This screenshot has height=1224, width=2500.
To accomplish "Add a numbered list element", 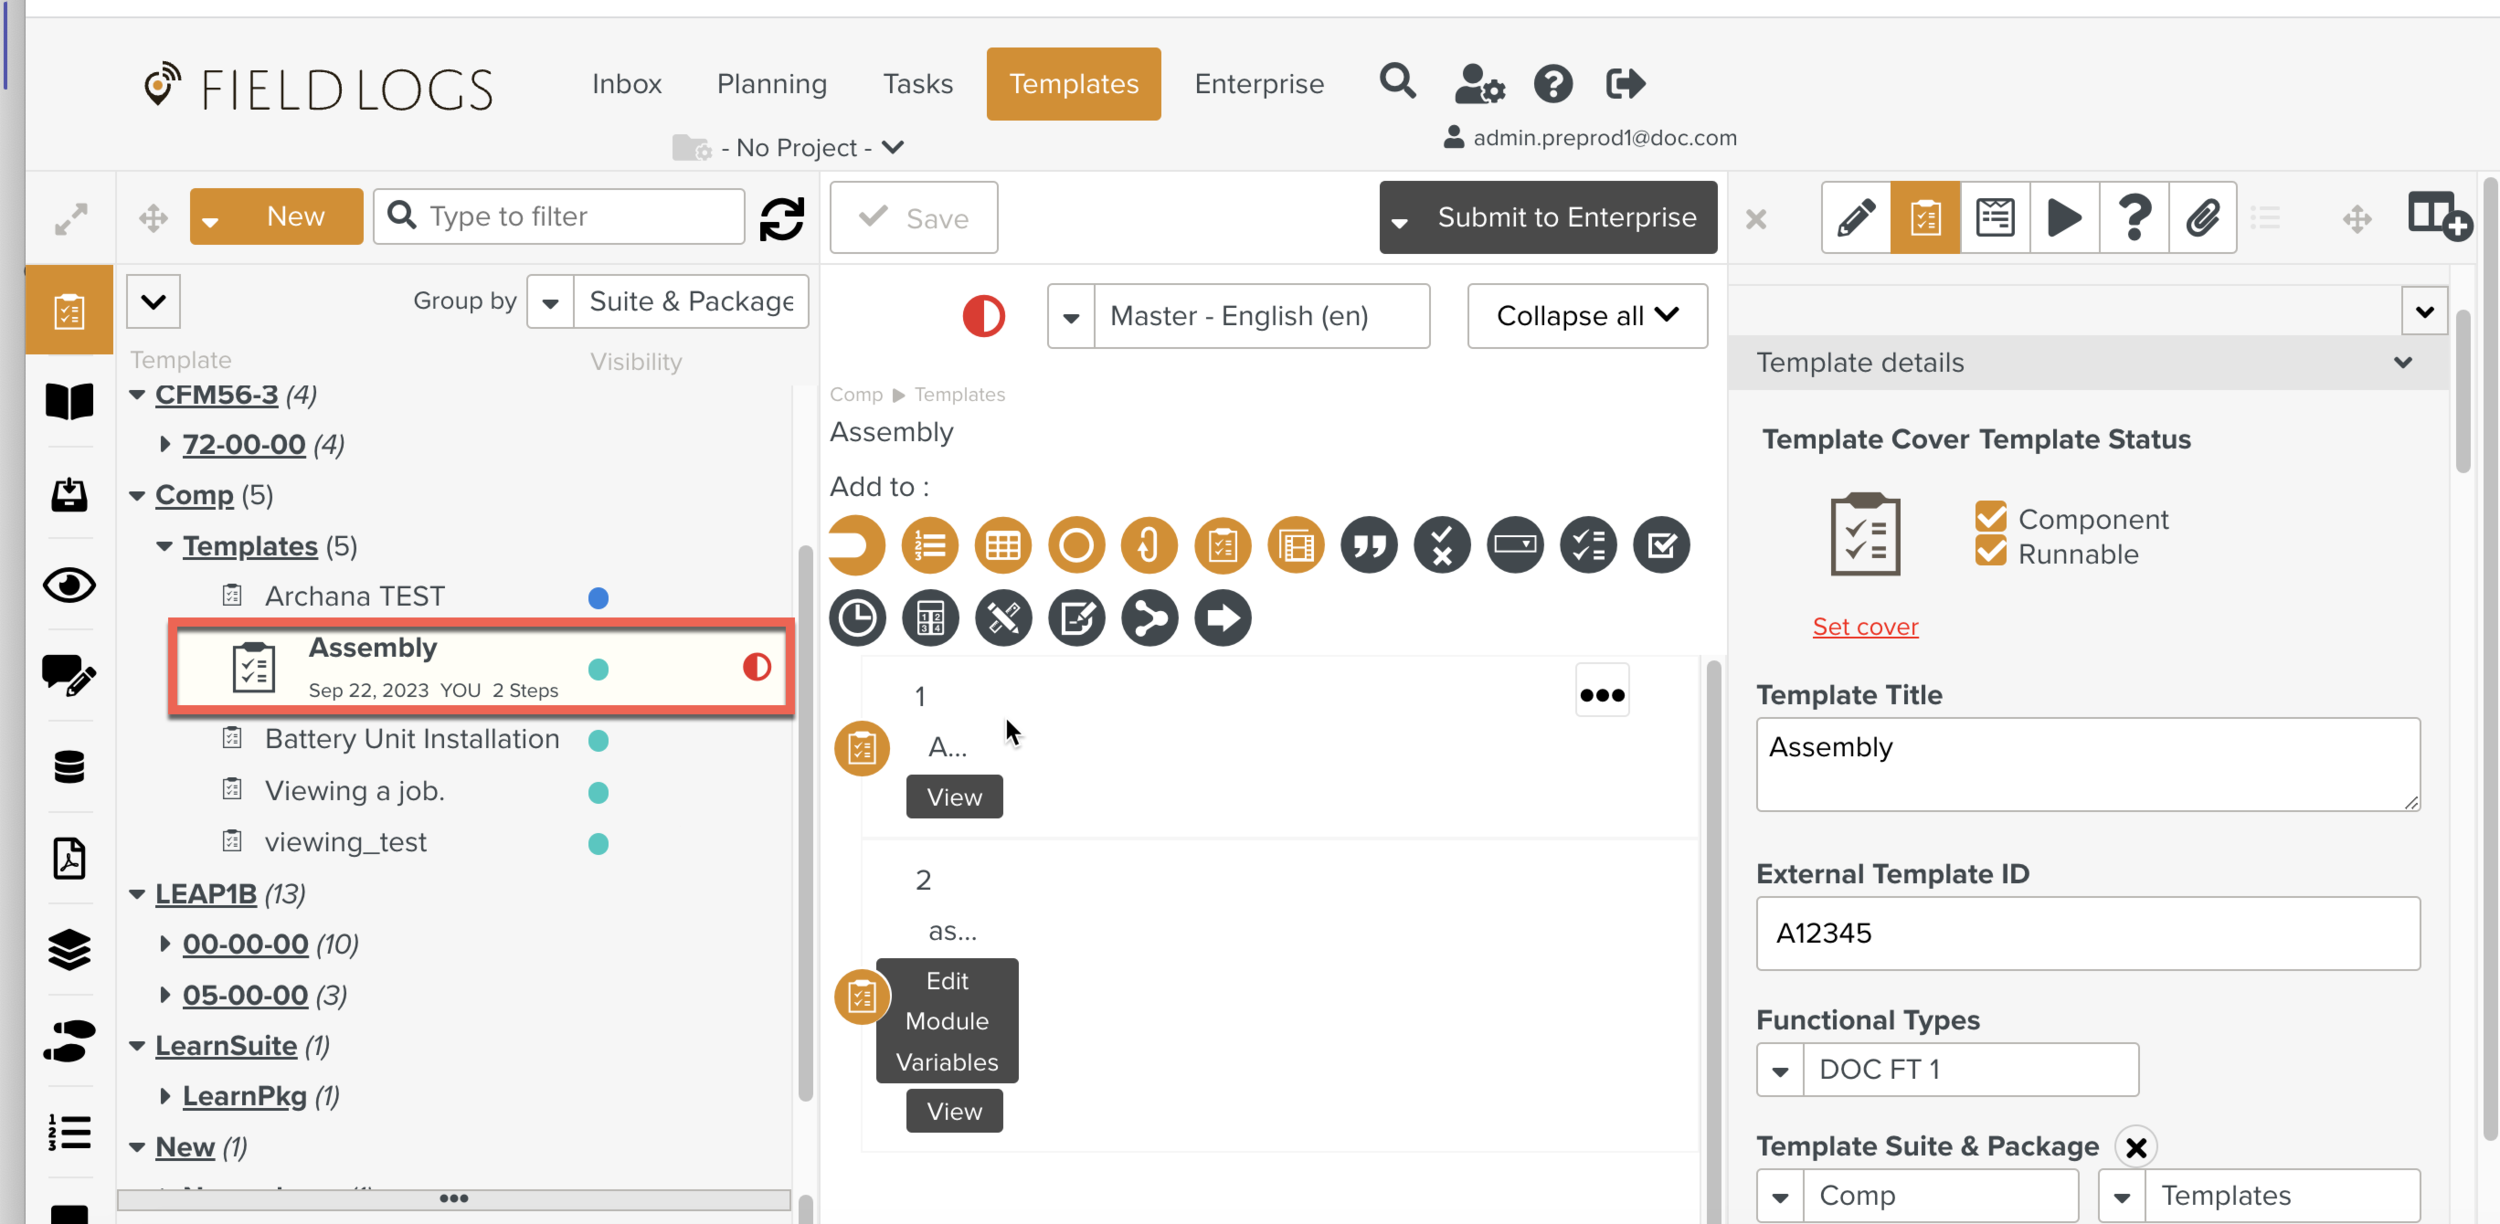I will click(929, 545).
